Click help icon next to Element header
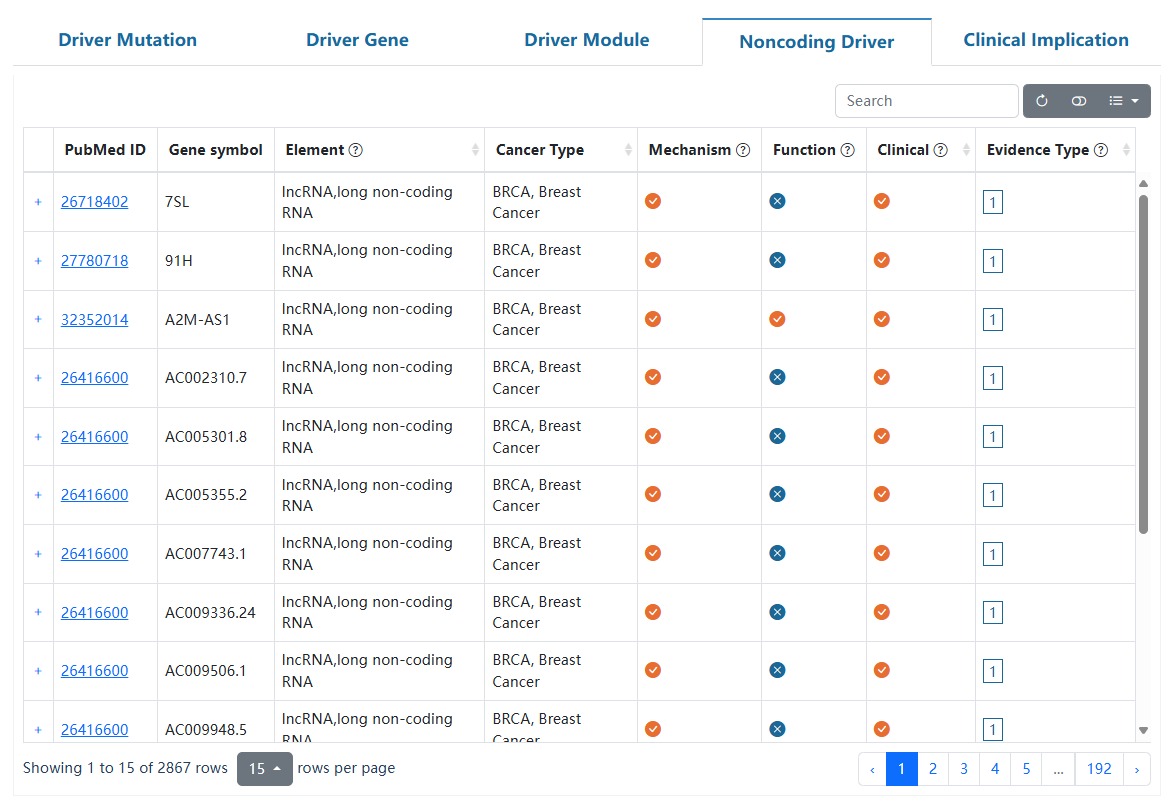Screen dimensions: 1173x810 pyautogui.click(x=356, y=150)
